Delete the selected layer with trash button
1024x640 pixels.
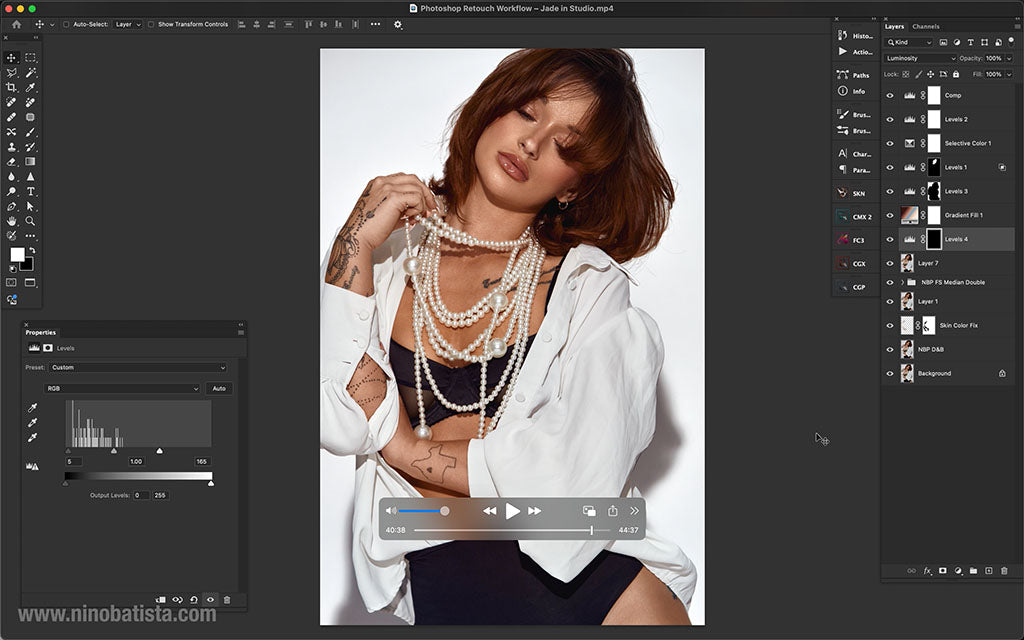click(1004, 571)
